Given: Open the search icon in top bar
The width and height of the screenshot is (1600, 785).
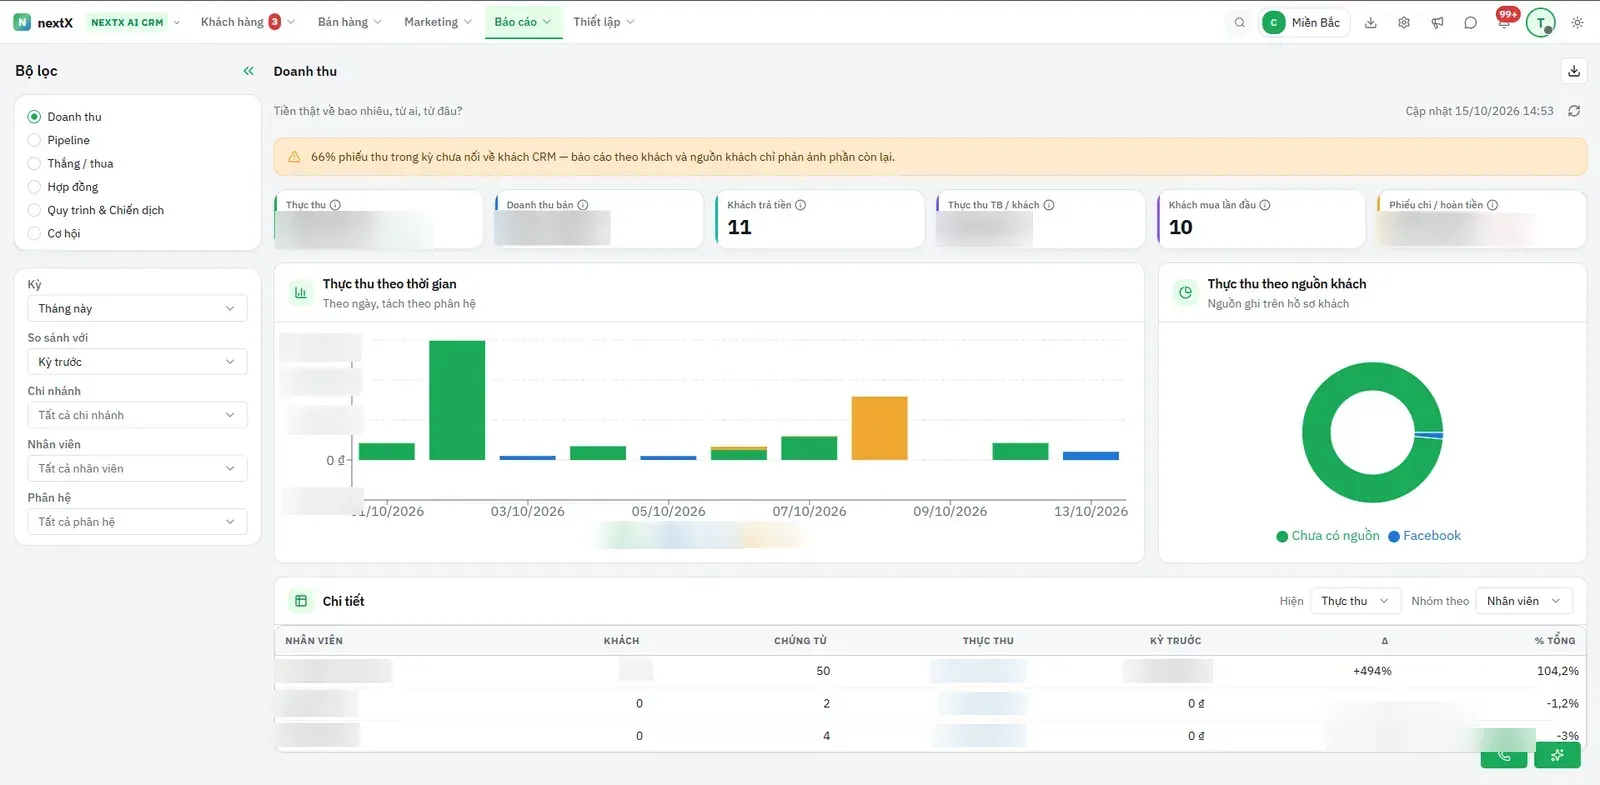Looking at the screenshot, I should pyautogui.click(x=1239, y=22).
